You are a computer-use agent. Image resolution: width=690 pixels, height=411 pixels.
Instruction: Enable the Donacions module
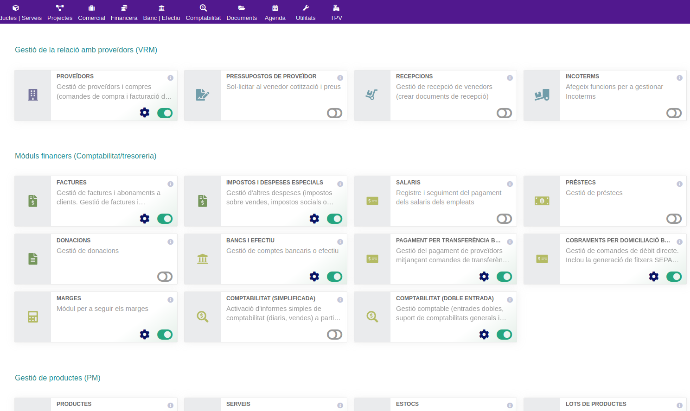165,277
